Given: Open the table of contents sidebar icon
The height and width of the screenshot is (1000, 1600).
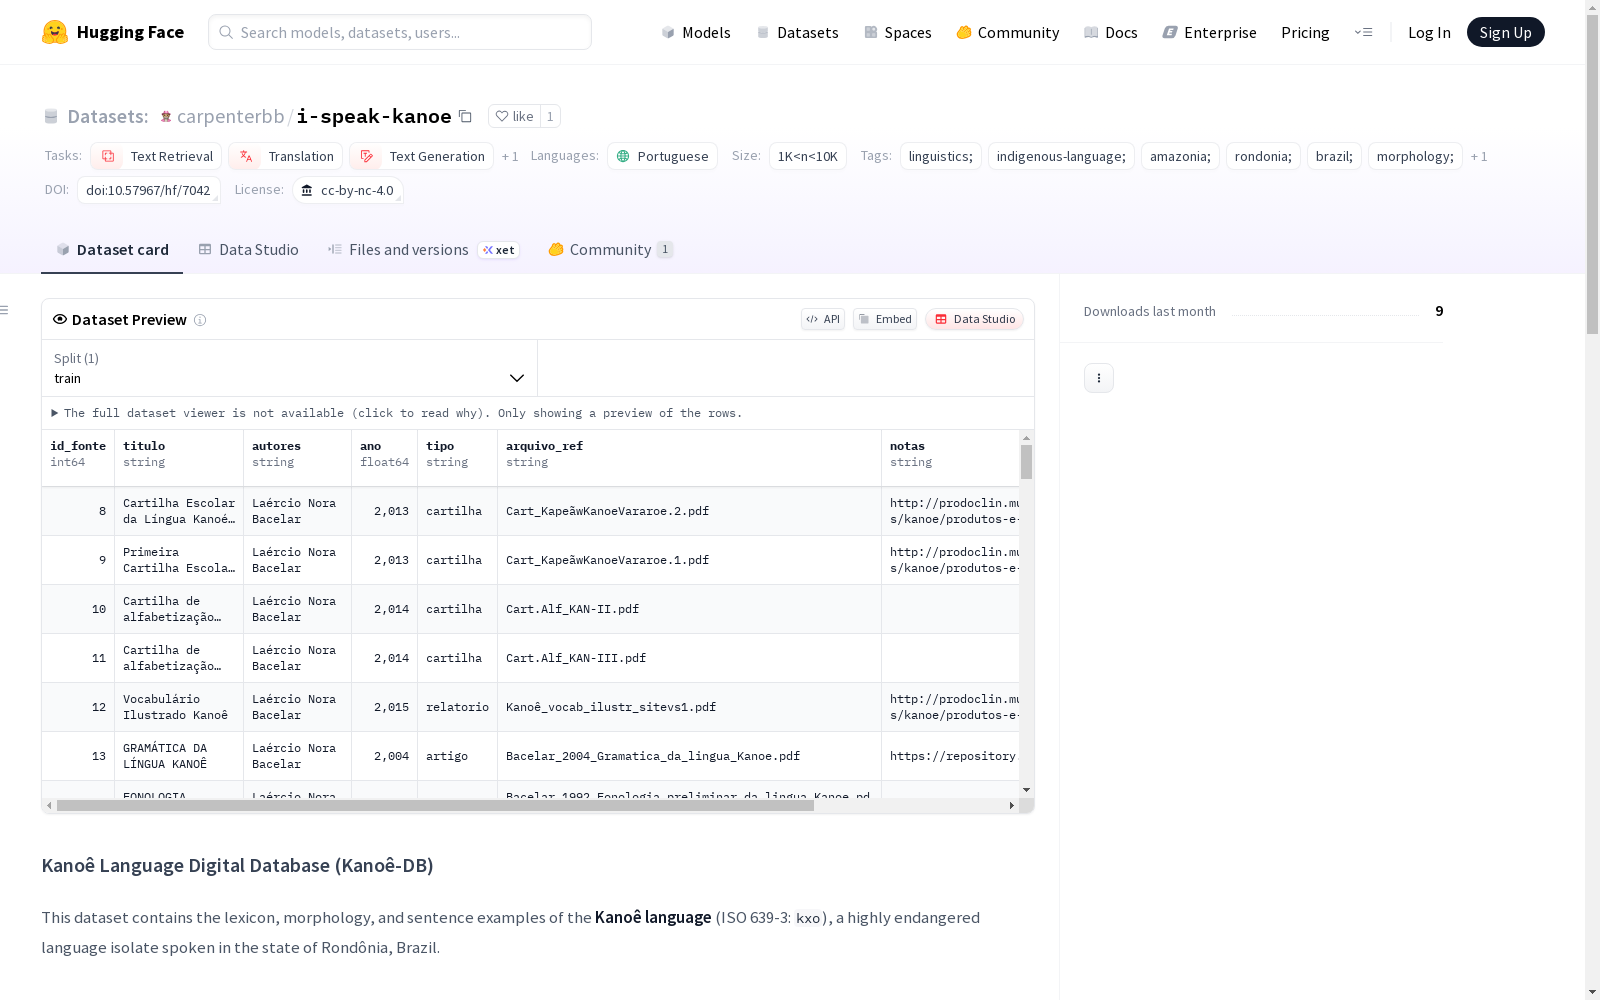Looking at the screenshot, I should [5, 310].
